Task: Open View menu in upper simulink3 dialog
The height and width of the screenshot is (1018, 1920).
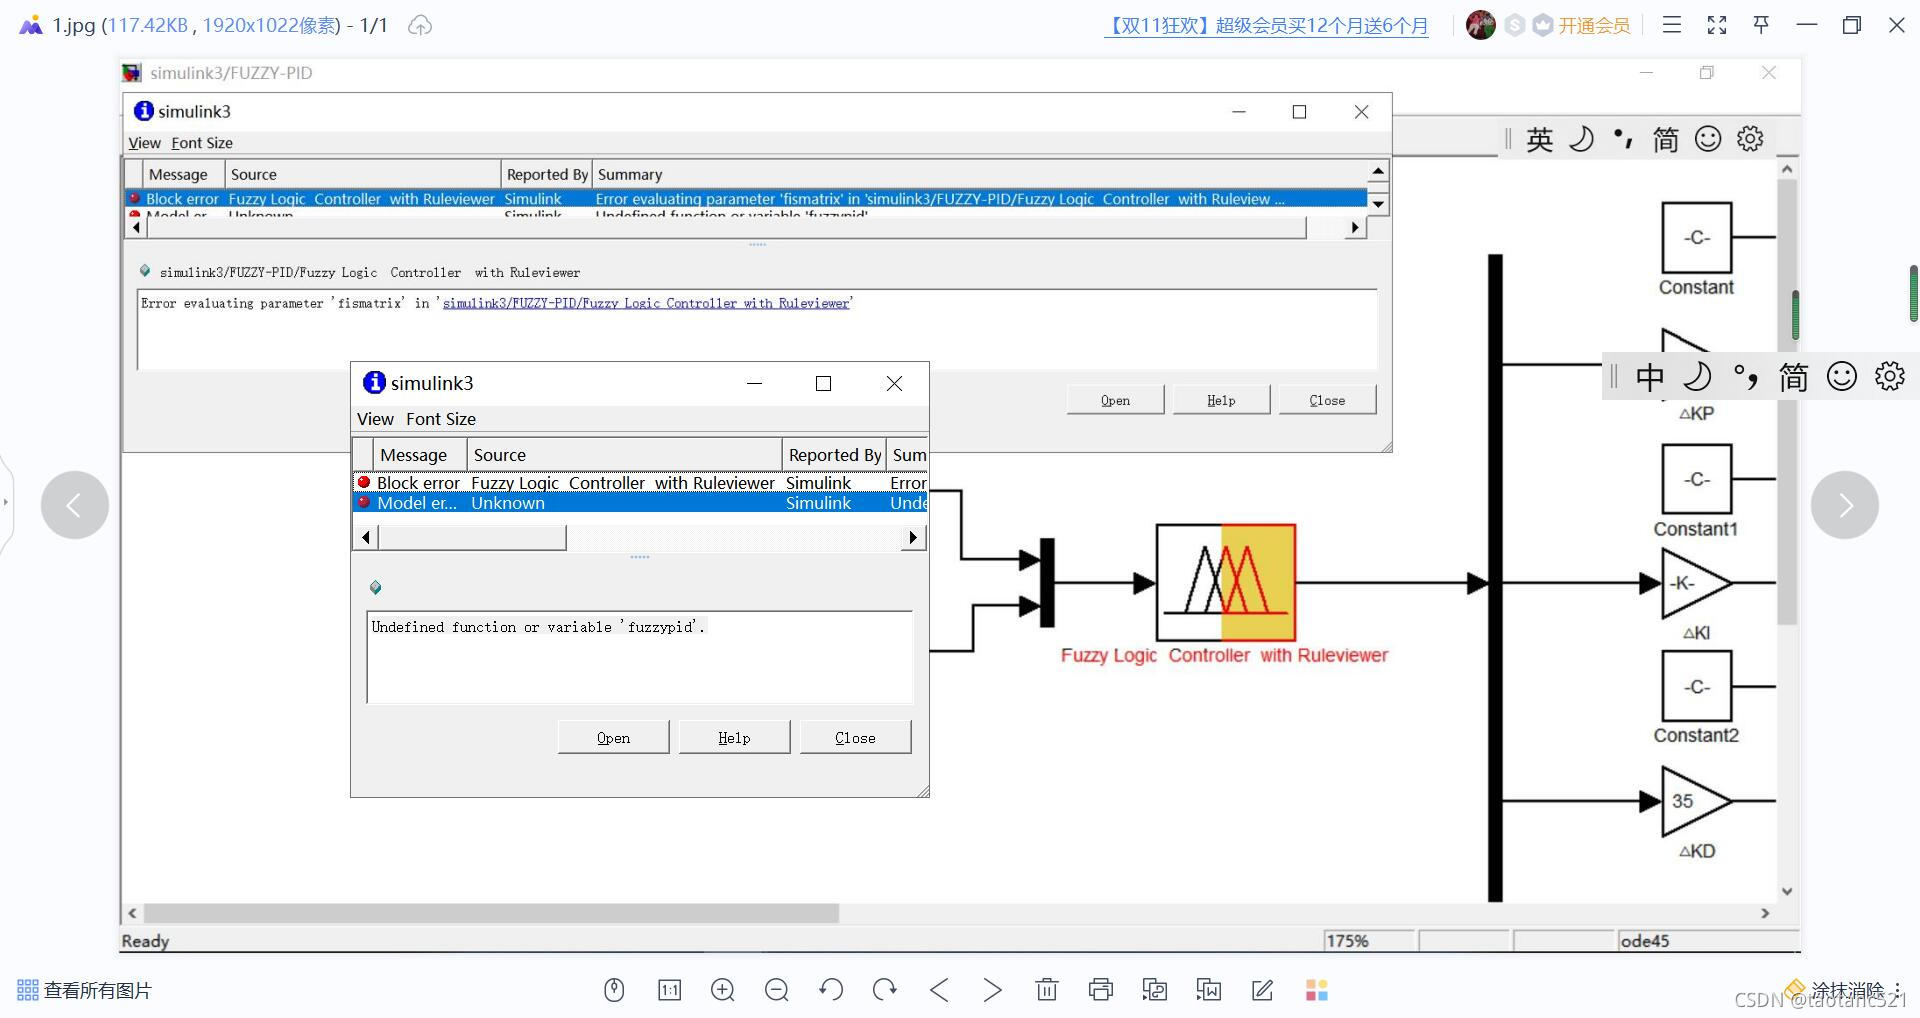Action: (144, 143)
